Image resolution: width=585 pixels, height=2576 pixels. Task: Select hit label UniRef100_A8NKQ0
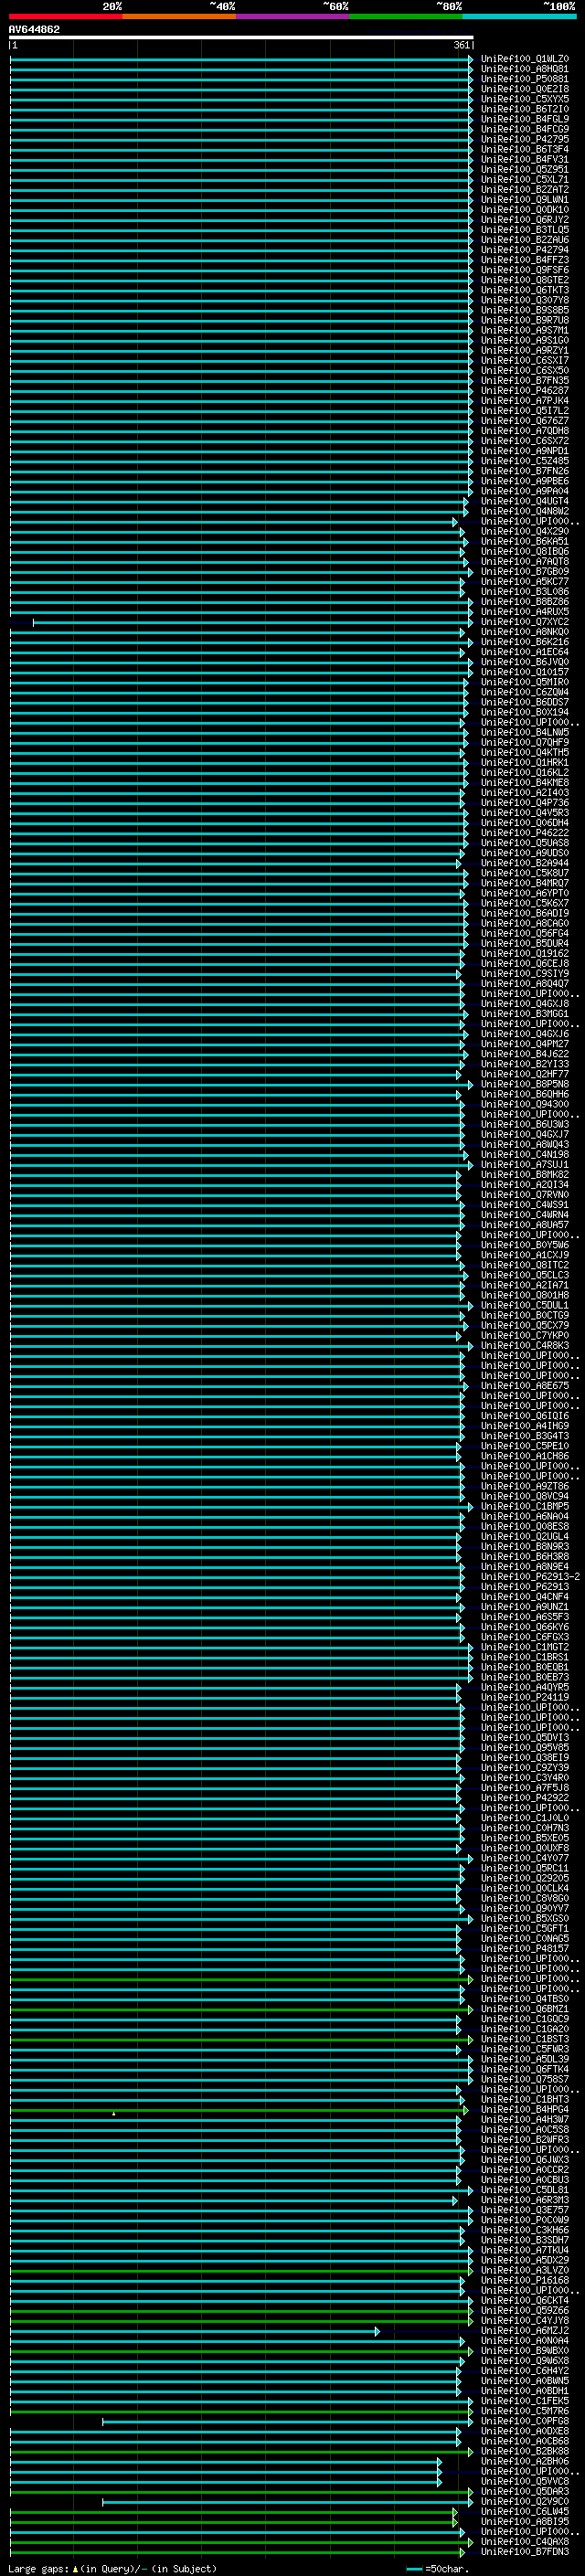pos(524,632)
